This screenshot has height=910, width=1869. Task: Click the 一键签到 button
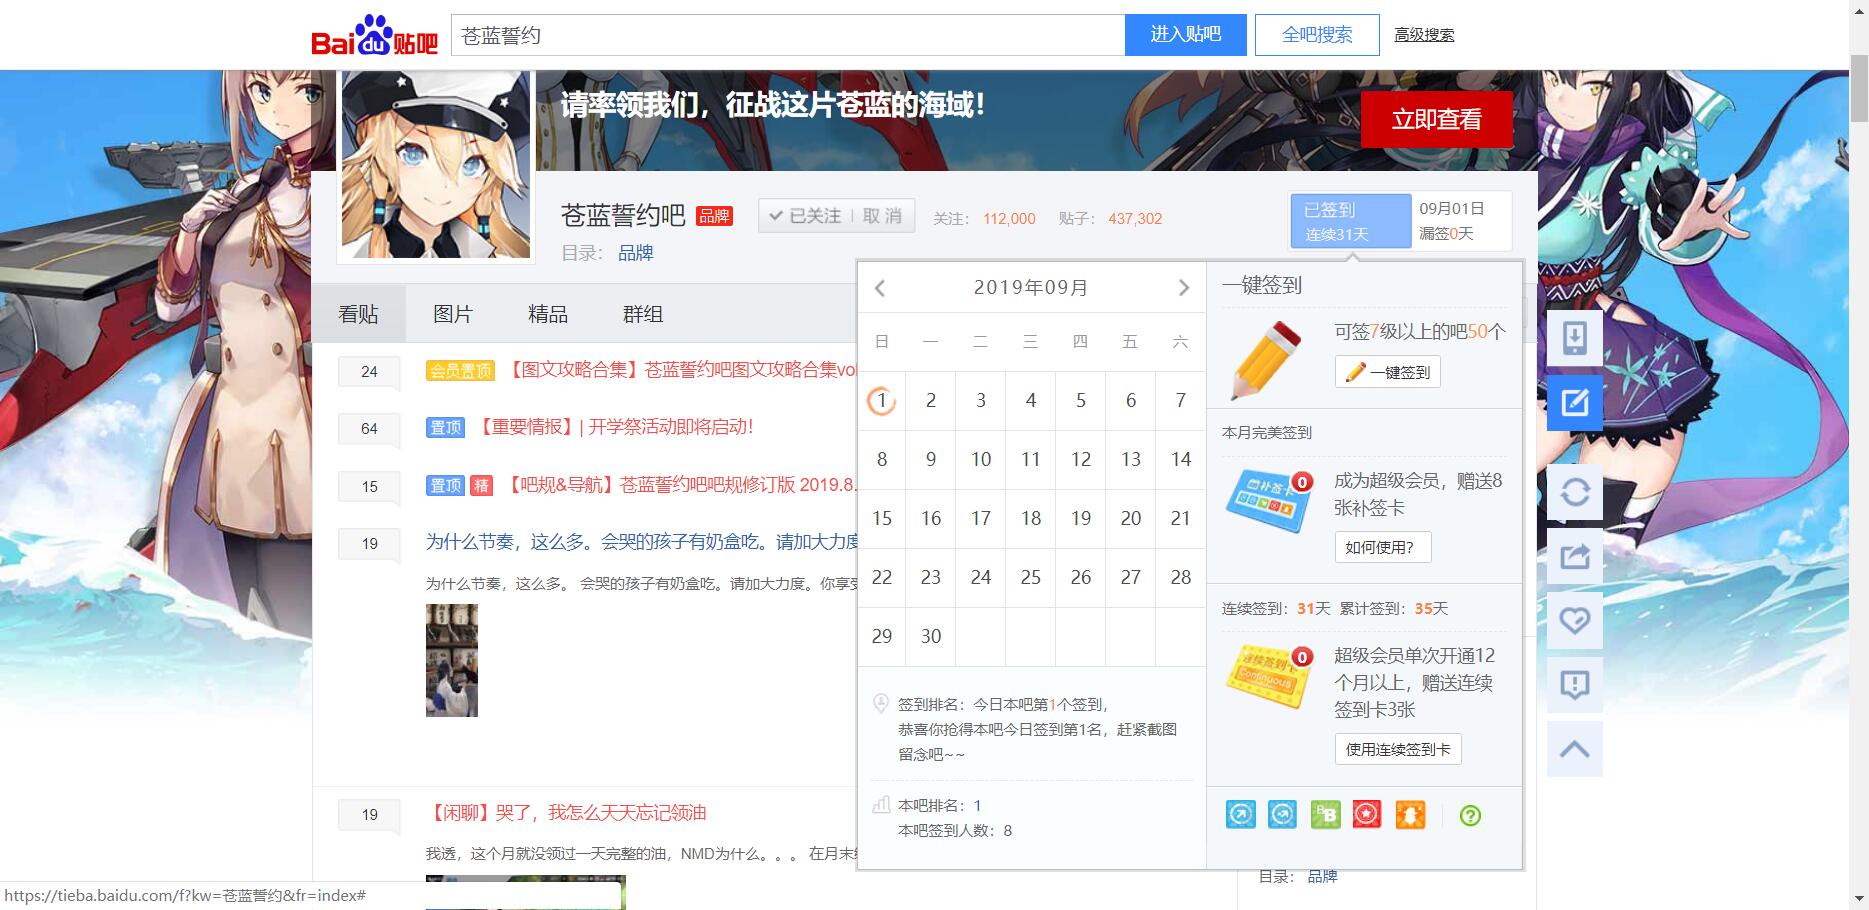1388,372
